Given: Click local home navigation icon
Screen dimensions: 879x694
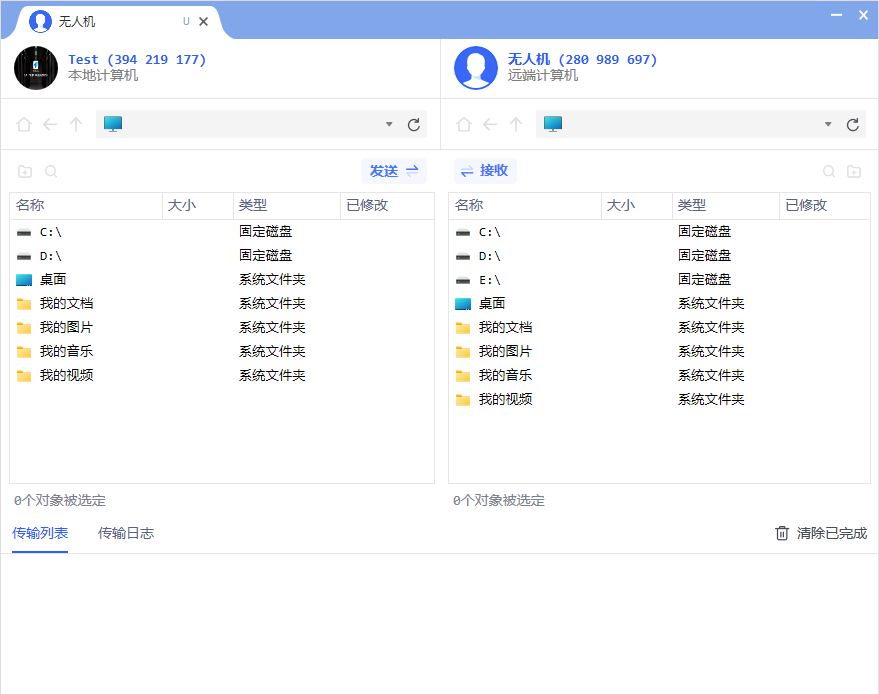Looking at the screenshot, I should point(24,124).
